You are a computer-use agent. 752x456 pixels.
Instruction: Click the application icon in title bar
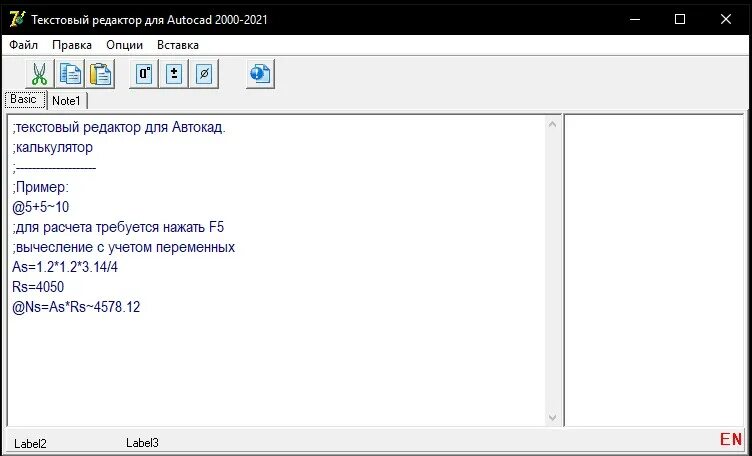click(17, 19)
